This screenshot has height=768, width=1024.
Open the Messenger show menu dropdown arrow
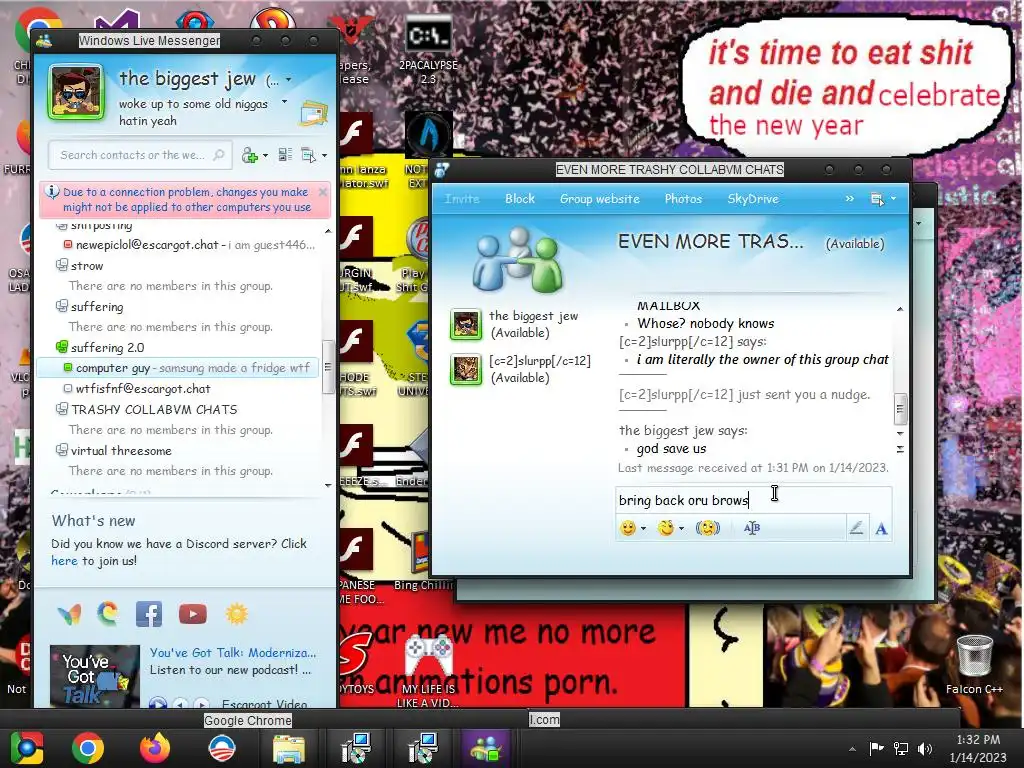click(x=324, y=155)
